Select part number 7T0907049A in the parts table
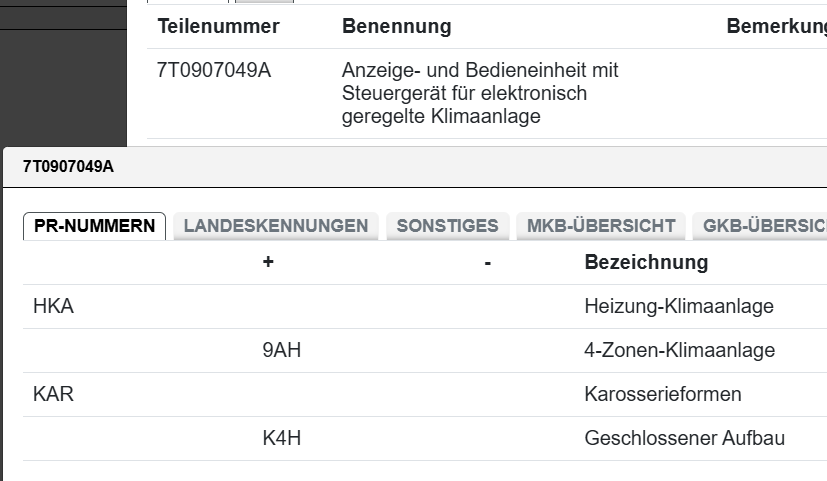 pos(214,71)
